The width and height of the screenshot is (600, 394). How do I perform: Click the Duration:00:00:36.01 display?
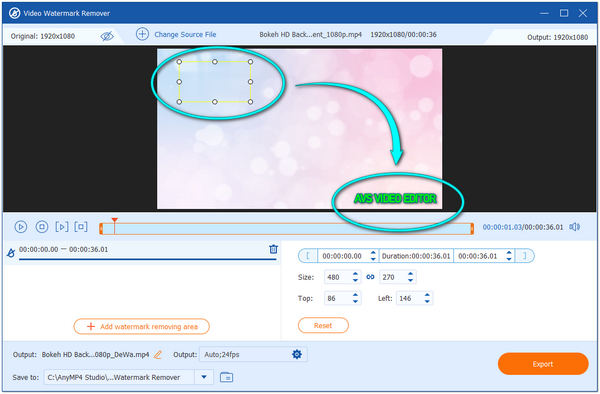416,256
